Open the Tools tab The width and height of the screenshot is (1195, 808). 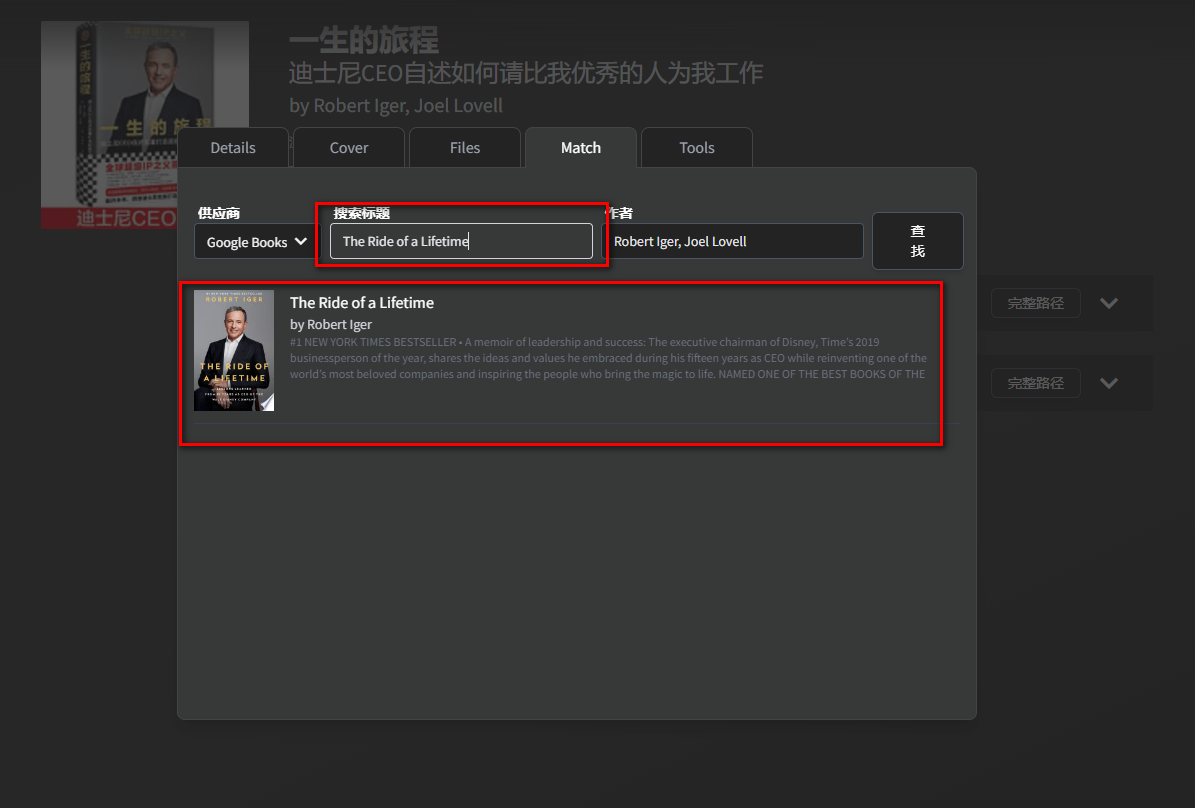tap(697, 148)
